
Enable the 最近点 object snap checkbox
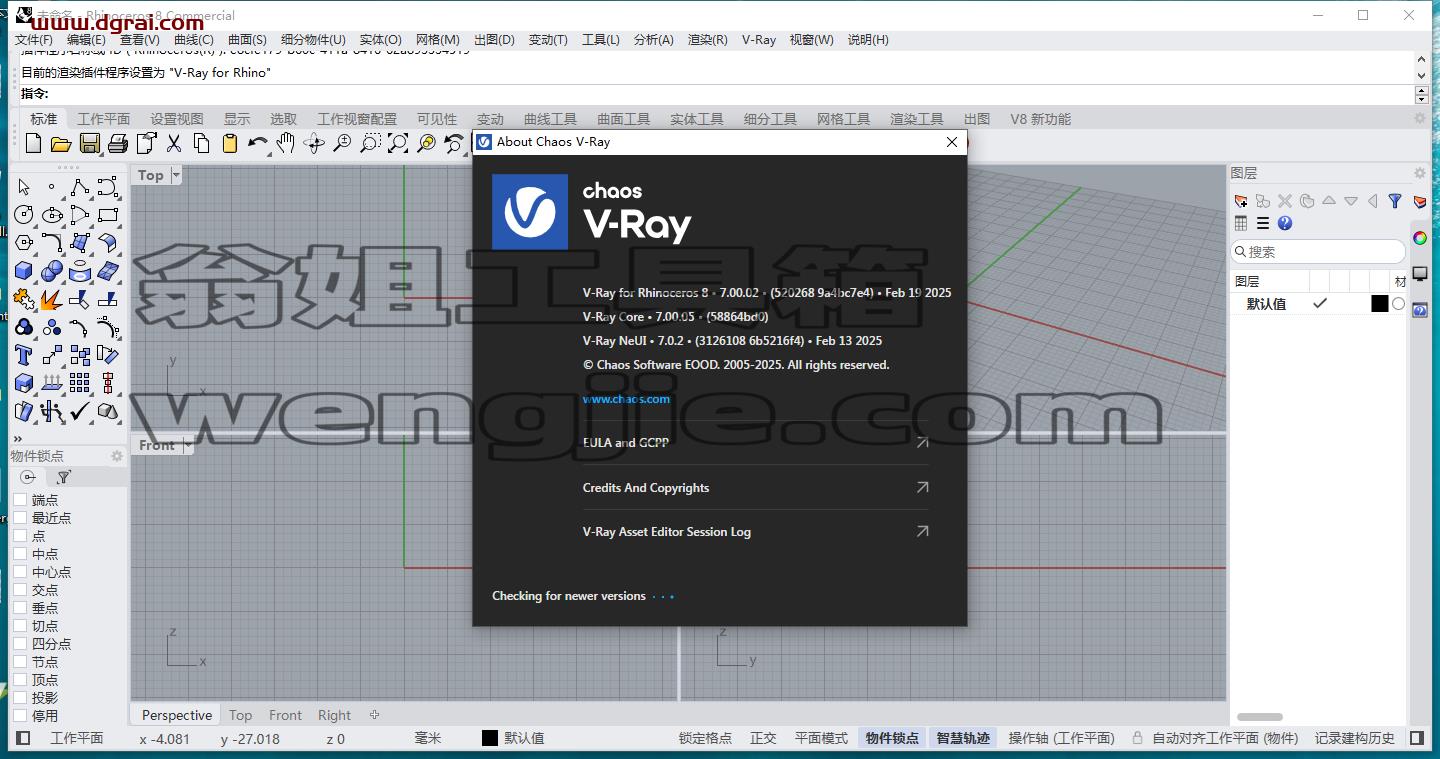pyautogui.click(x=20, y=517)
